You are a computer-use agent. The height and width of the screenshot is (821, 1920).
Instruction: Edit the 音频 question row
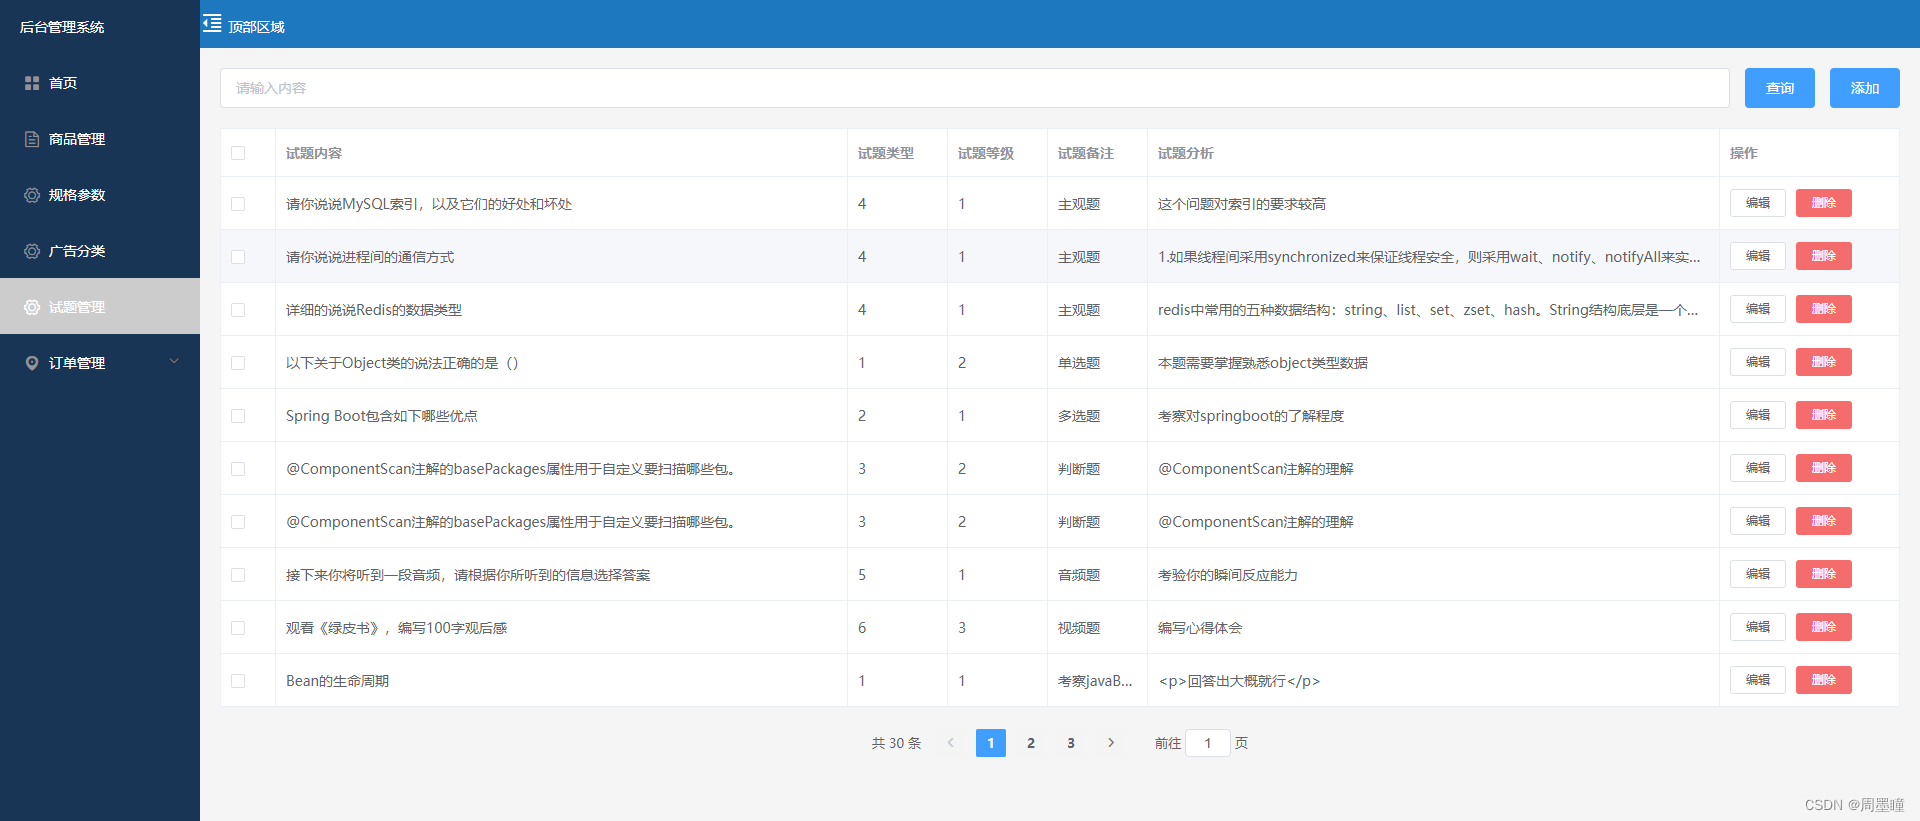[1758, 574]
